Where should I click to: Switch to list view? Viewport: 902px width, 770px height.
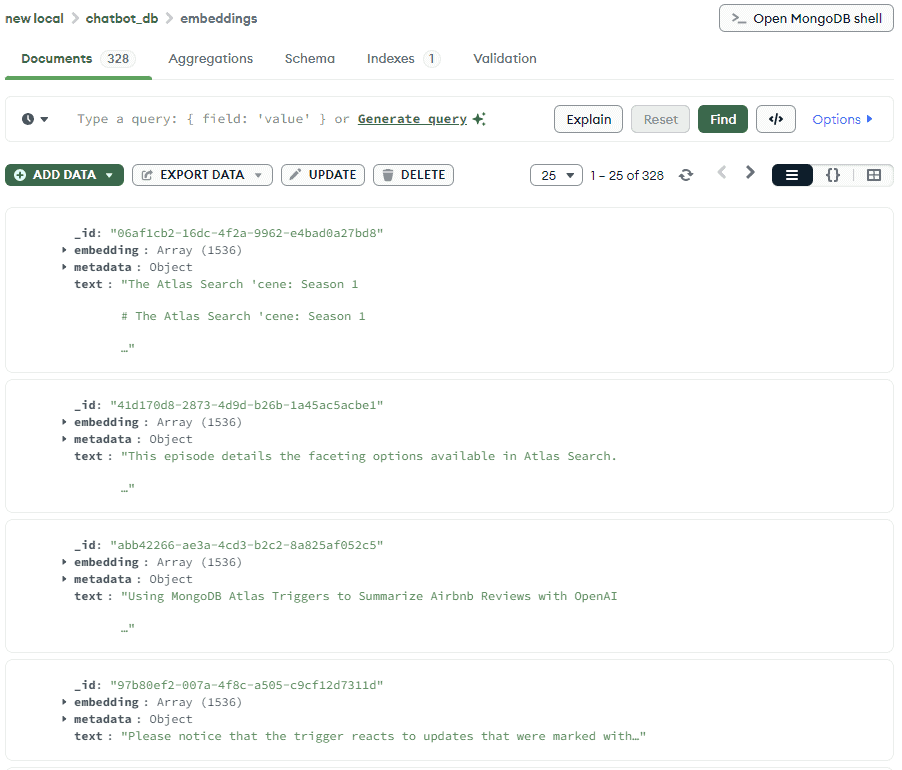[792, 175]
